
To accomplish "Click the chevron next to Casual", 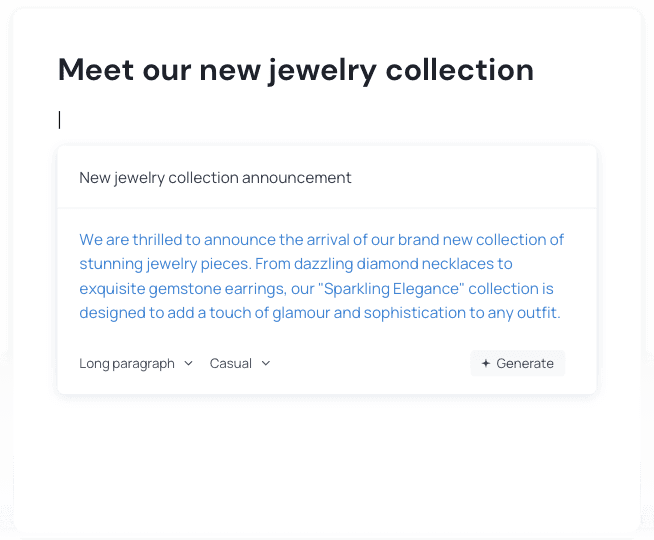I will 266,364.
